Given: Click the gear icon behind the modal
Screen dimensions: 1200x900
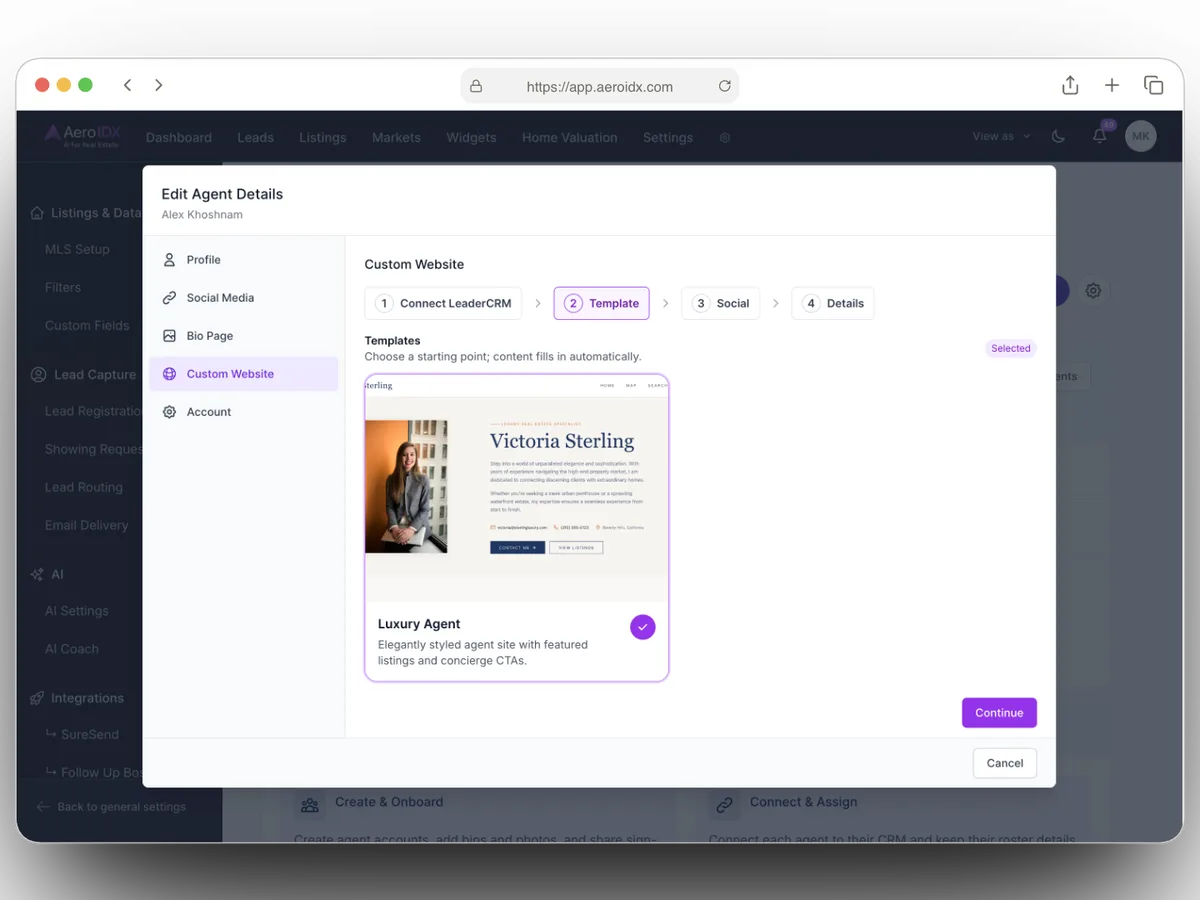Looking at the screenshot, I should point(1094,291).
